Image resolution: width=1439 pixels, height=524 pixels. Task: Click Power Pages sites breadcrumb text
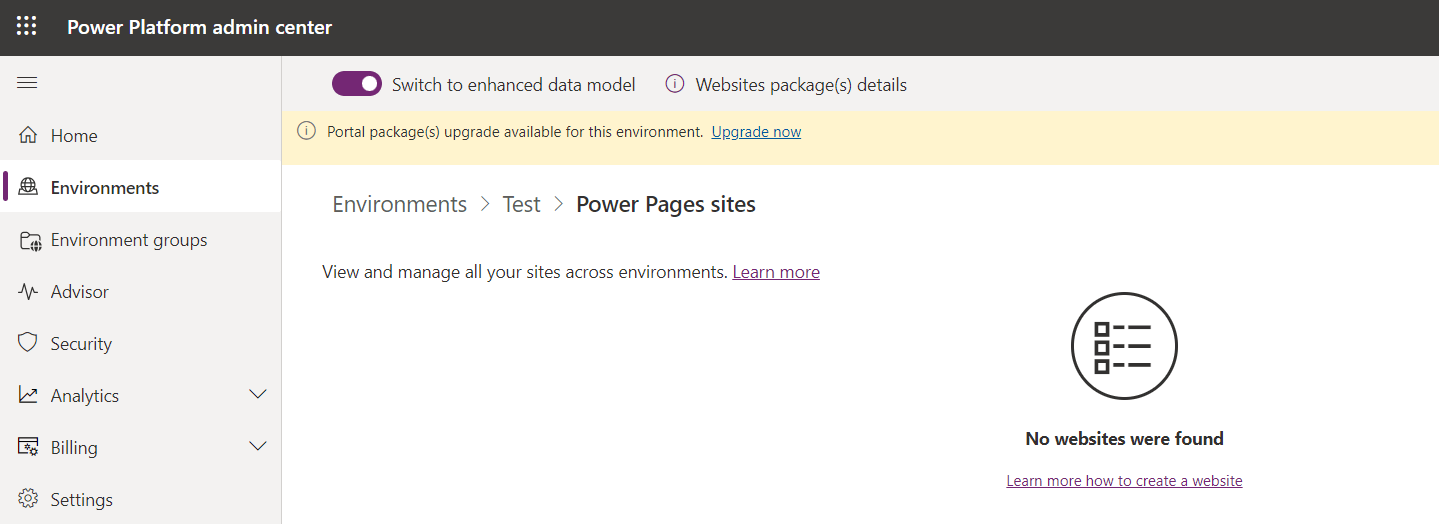pyautogui.click(x=666, y=204)
